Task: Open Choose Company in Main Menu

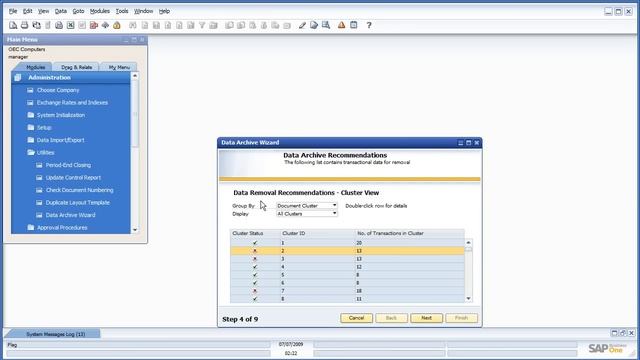Action: tap(58, 90)
